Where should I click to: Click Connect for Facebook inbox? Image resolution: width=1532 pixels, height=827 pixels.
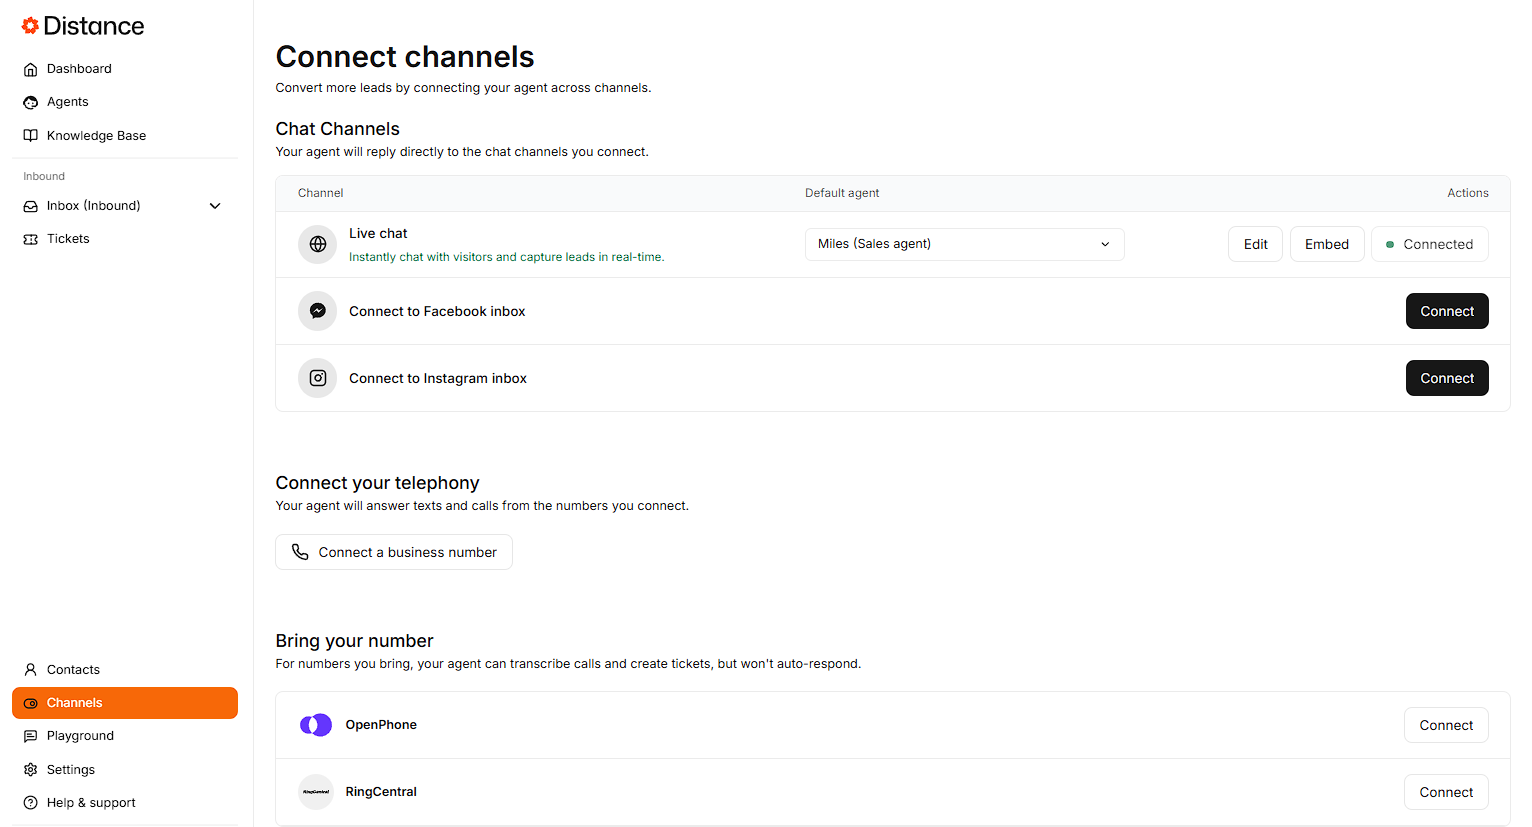pyautogui.click(x=1446, y=311)
